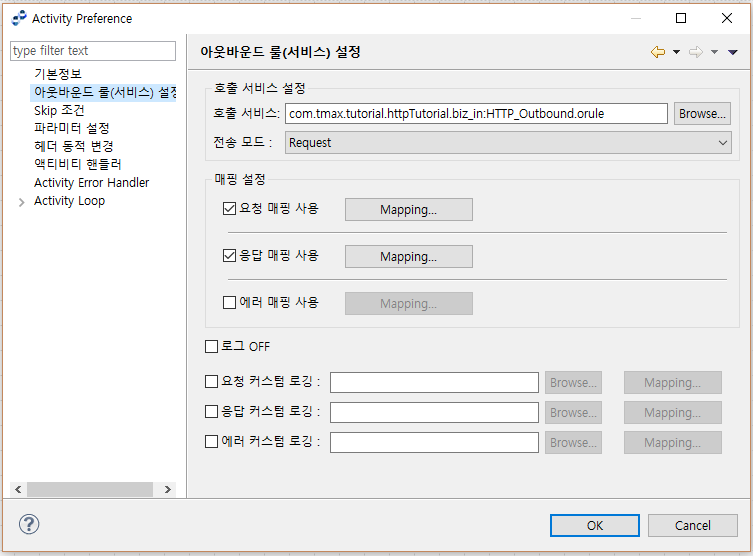Open the 전송 모드 Request dropdown
The width and height of the screenshot is (753, 556).
point(509,143)
